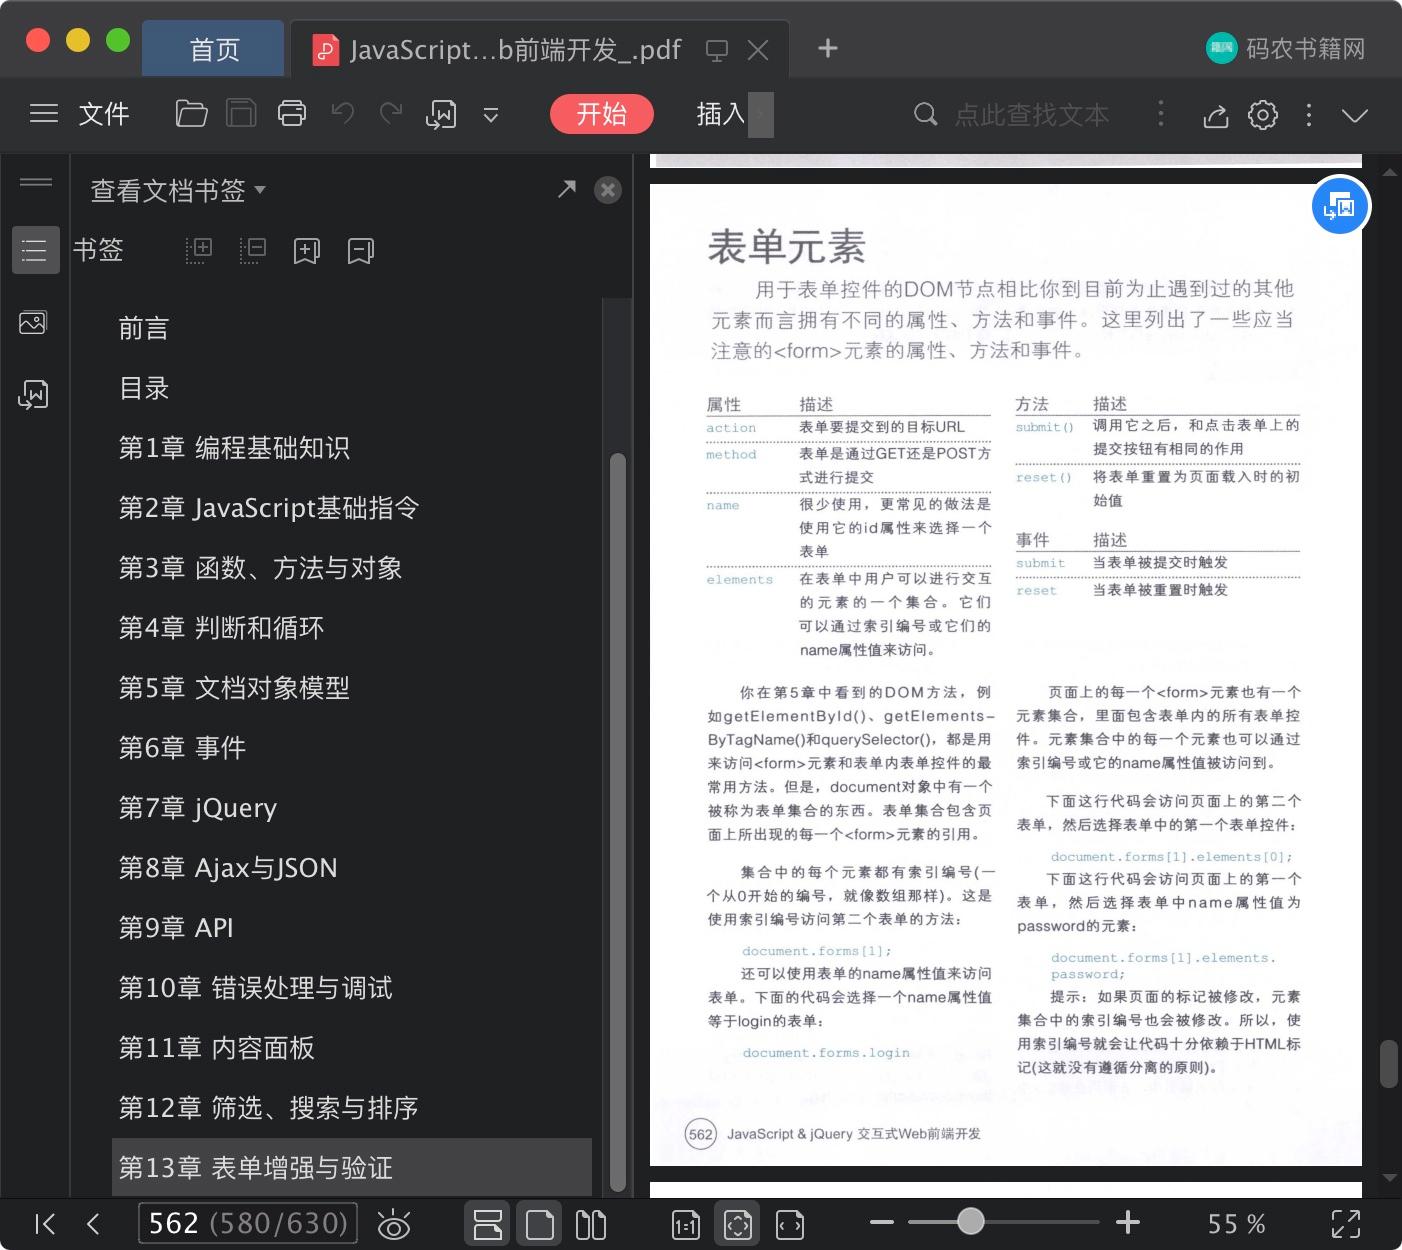The width and height of the screenshot is (1402, 1250).
Task: Click the zoom slider handle
Action: tap(970, 1222)
